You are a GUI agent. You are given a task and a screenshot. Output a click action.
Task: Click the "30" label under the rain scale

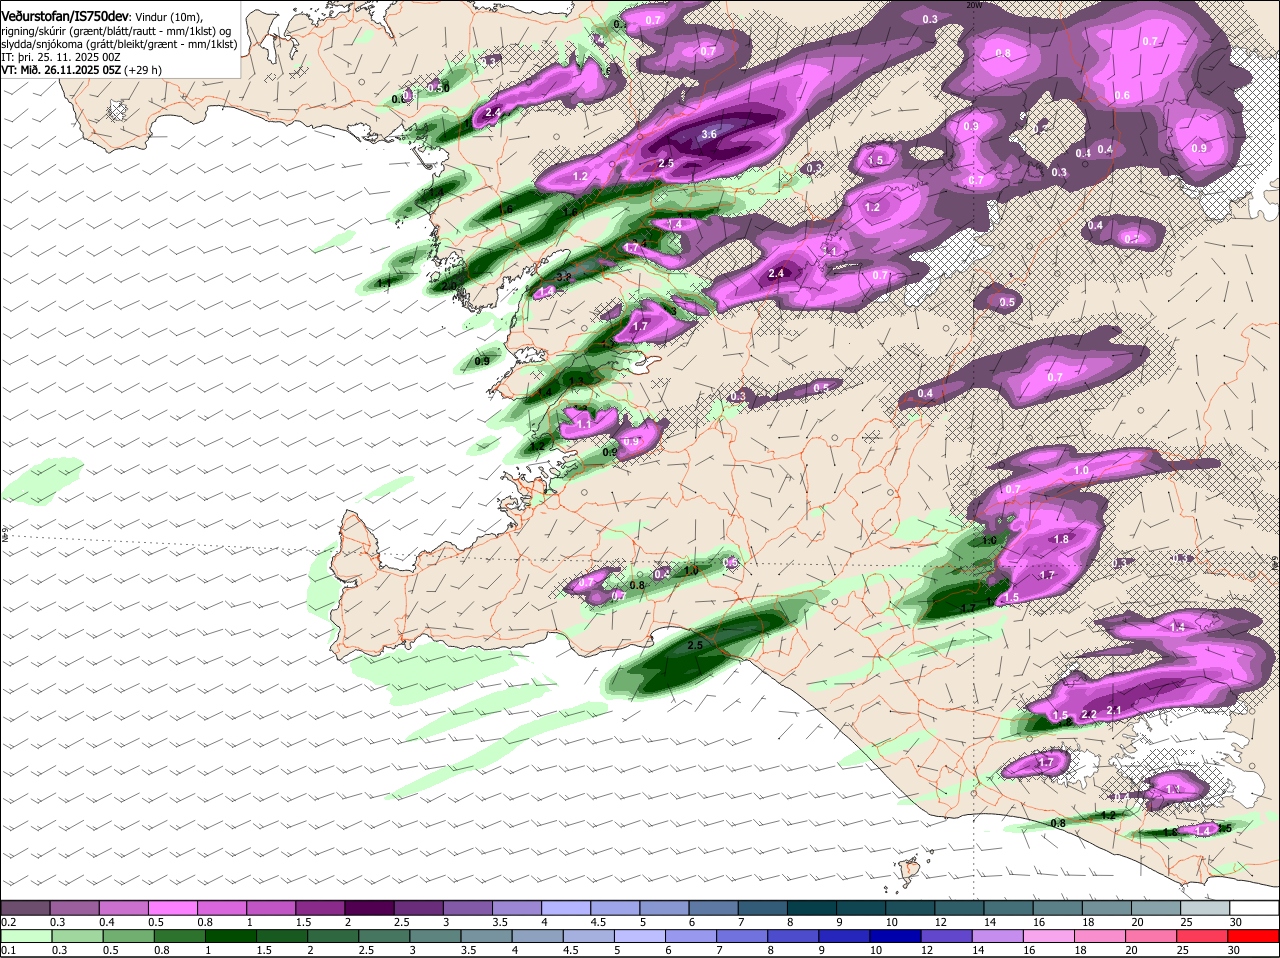tap(1233, 950)
